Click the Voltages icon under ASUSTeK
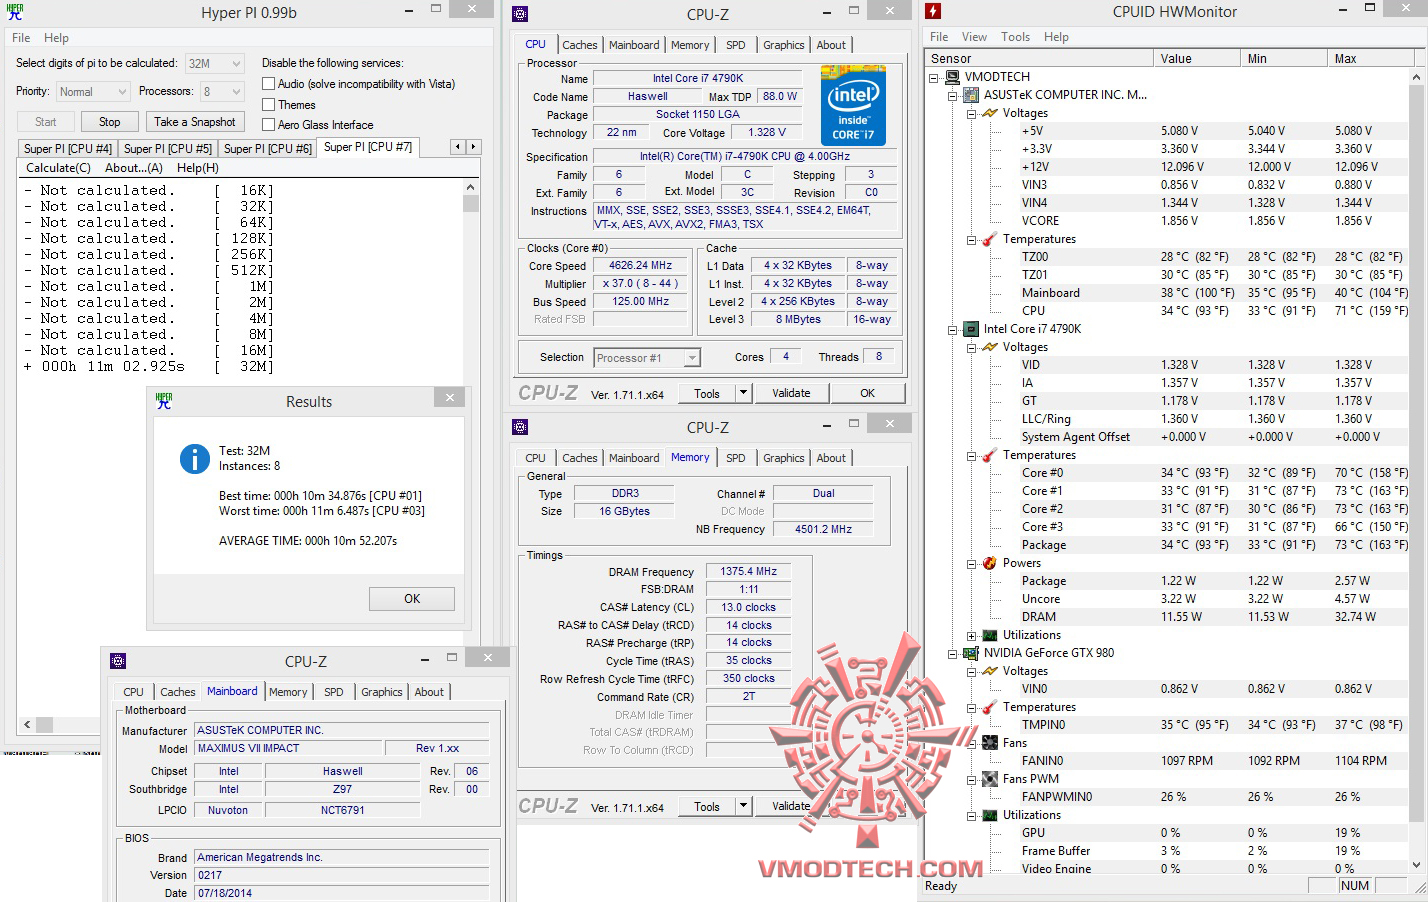The width and height of the screenshot is (1428, 902). pyautogui.click(x=990, y=113)
